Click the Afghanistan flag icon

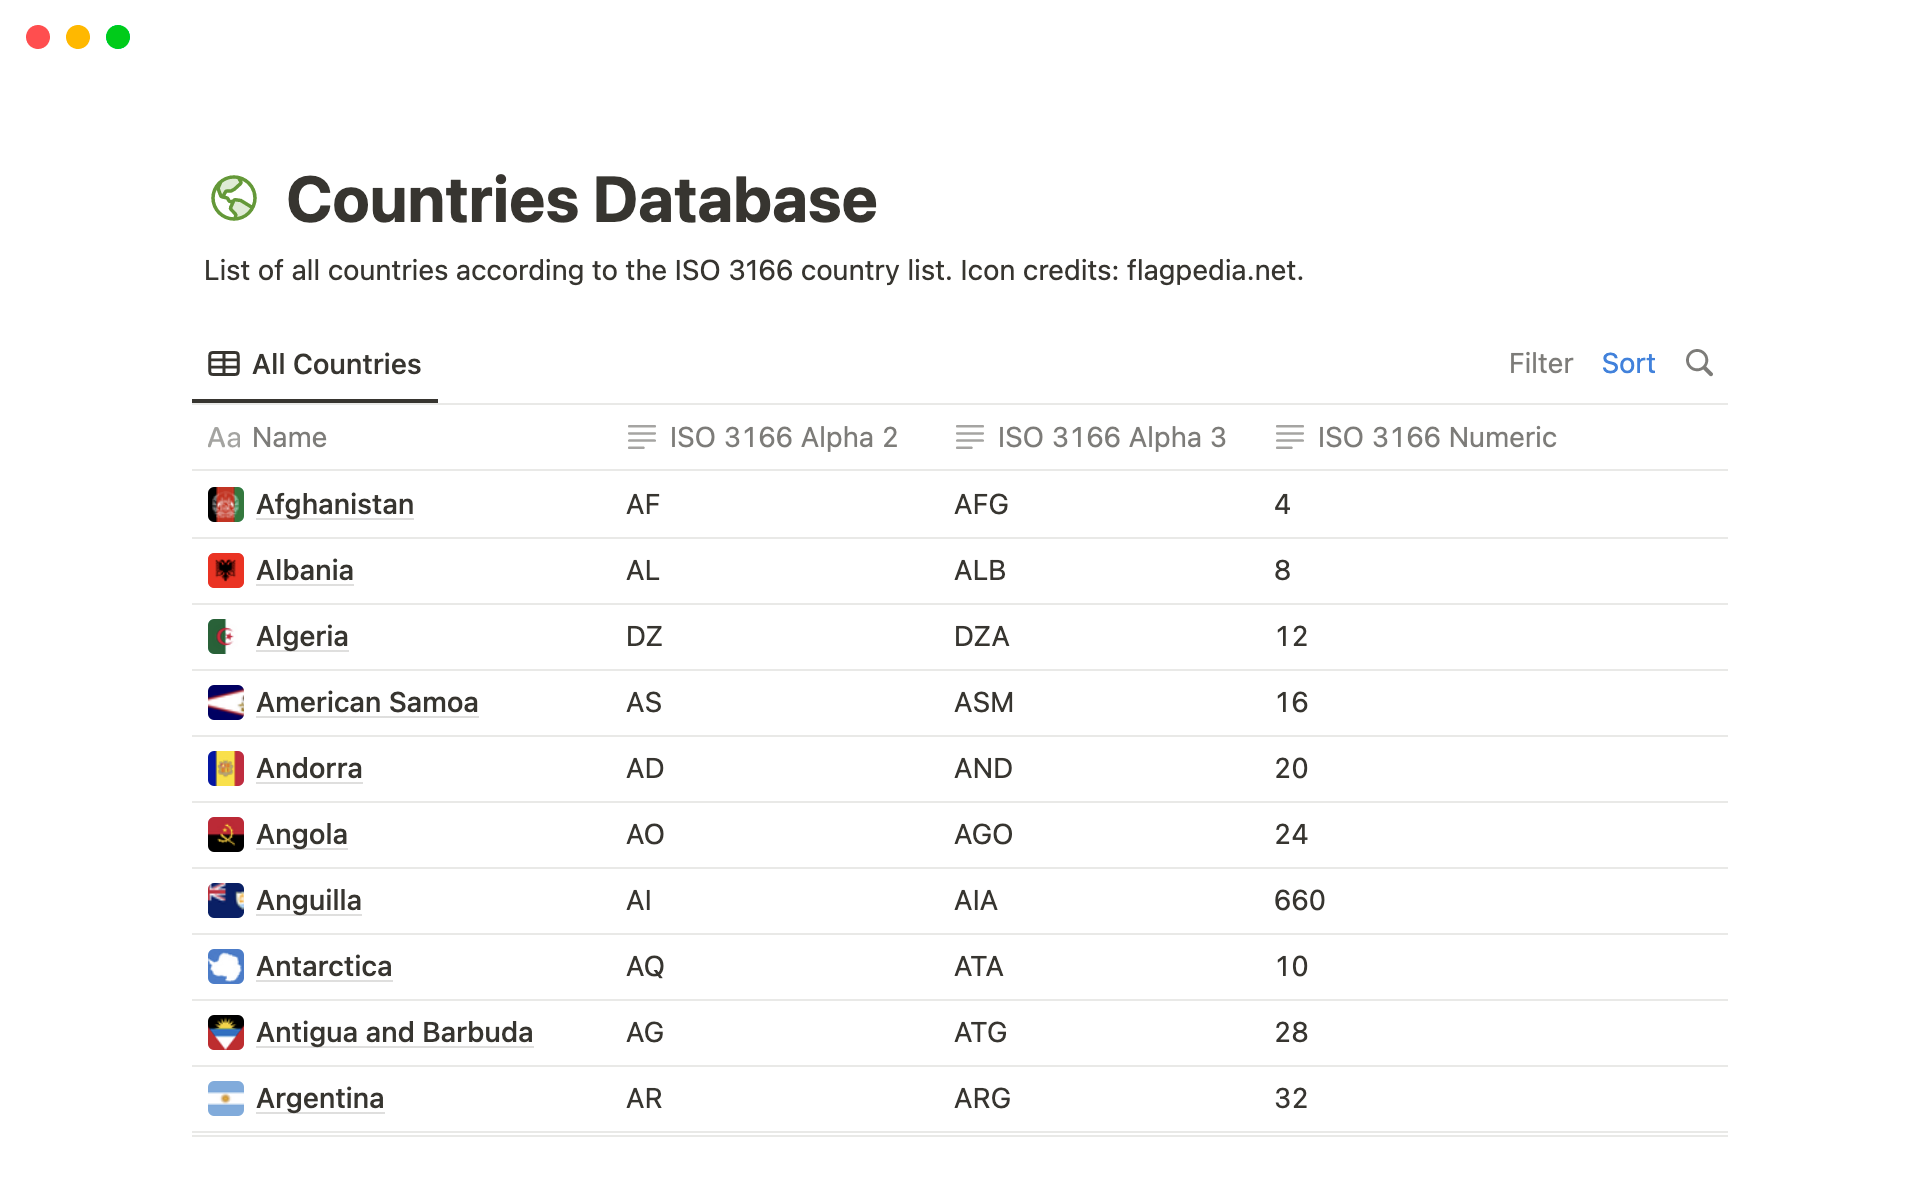click(x=226, y=505)
